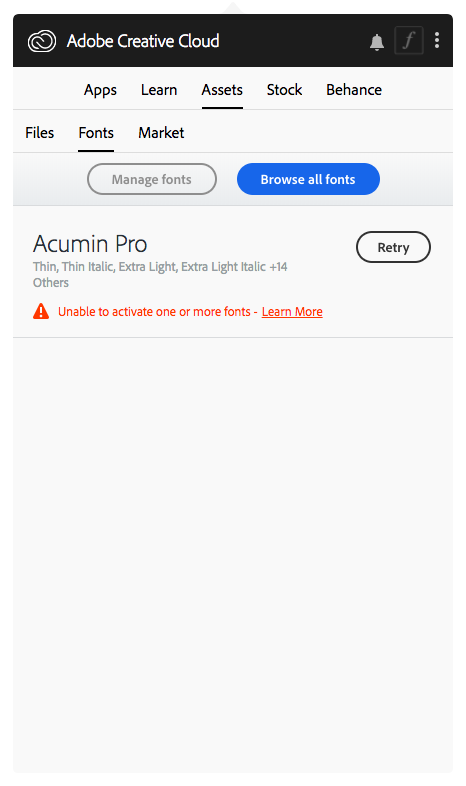Click the Adobe Creative Cloud title

tap(143, 41)
